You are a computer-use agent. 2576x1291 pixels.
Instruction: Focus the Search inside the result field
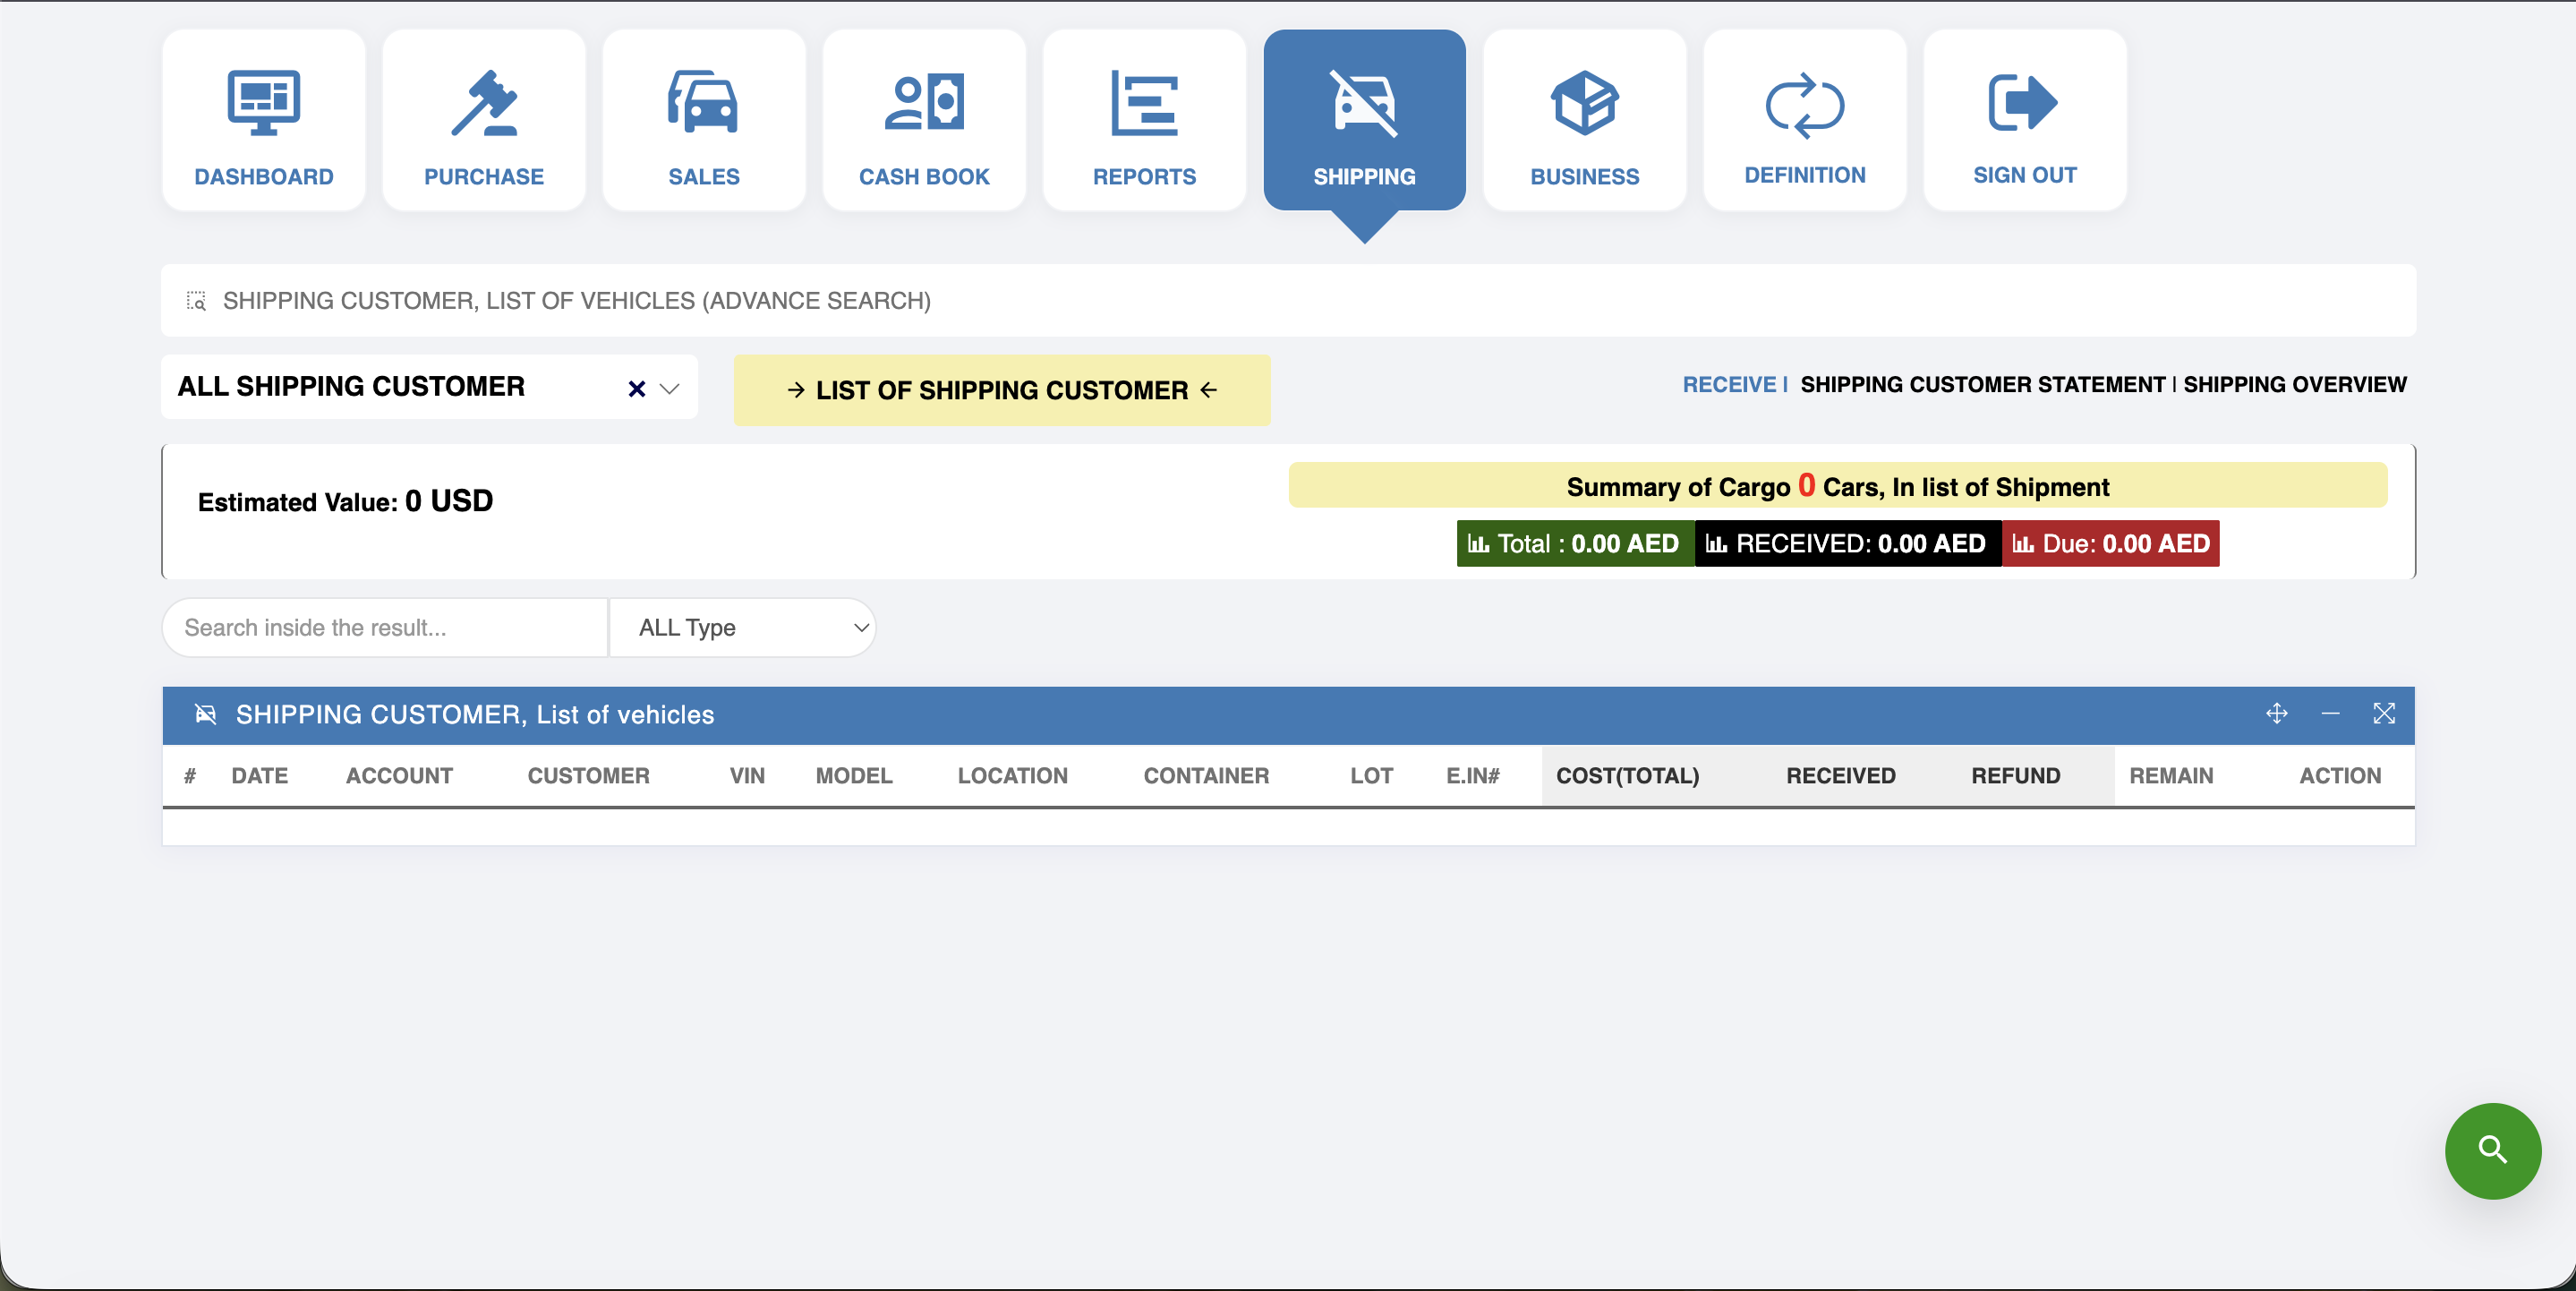point(385,628)
